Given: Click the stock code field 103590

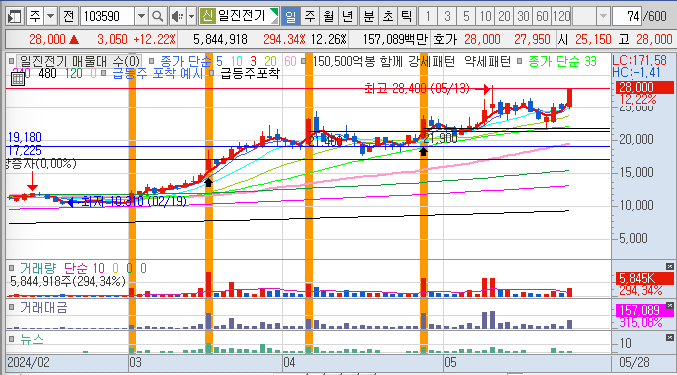Looking at the screenshot, I should point(108,16).
